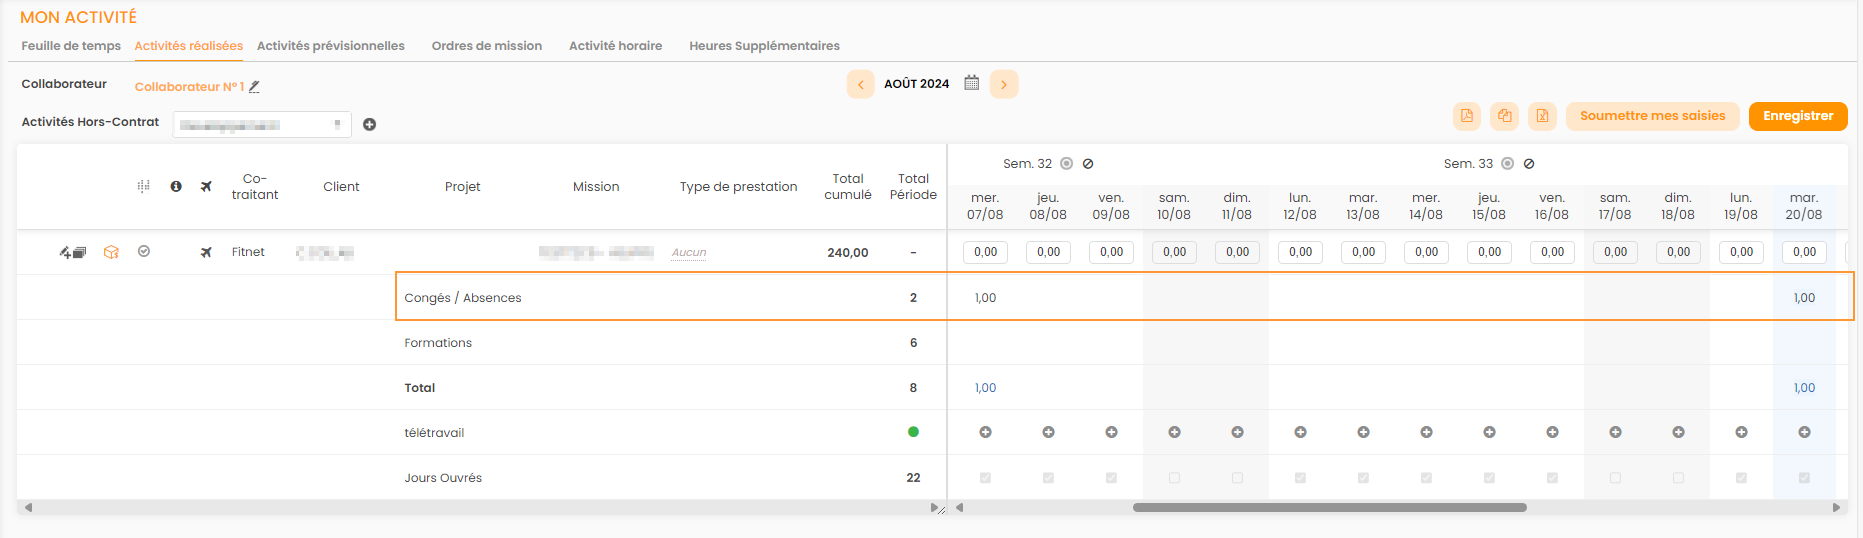Open the calendar date picker
This screenshot has width=1863, height=538.
pos(971,84)
